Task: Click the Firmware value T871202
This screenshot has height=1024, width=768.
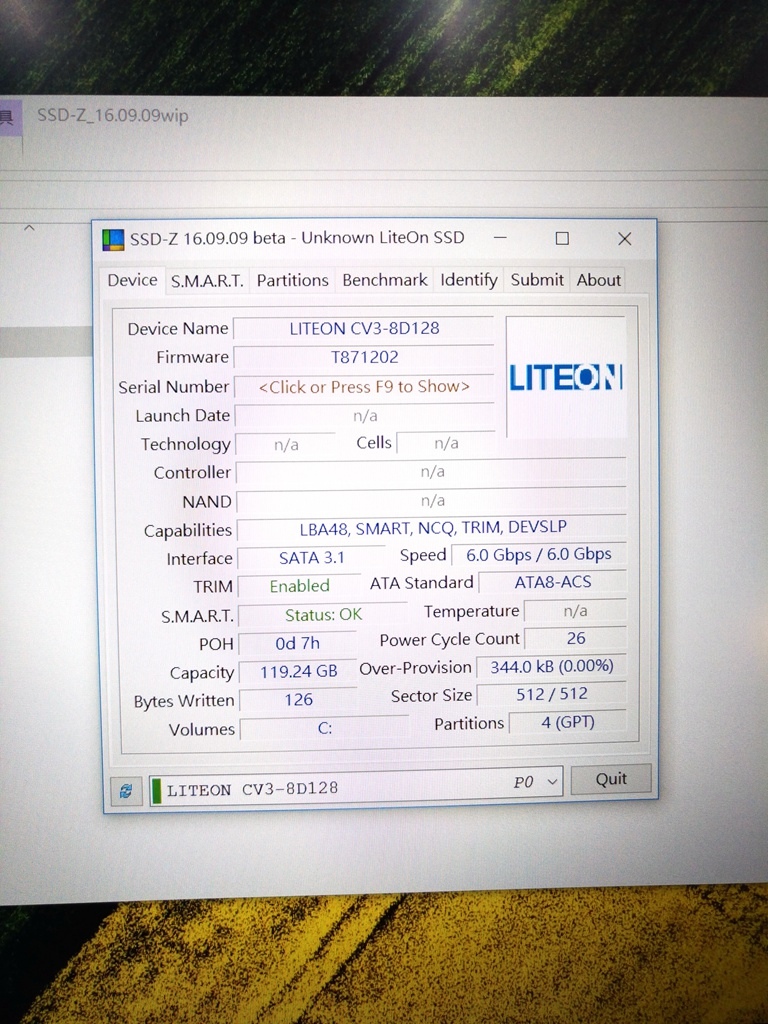Action: tap(364, 357)
